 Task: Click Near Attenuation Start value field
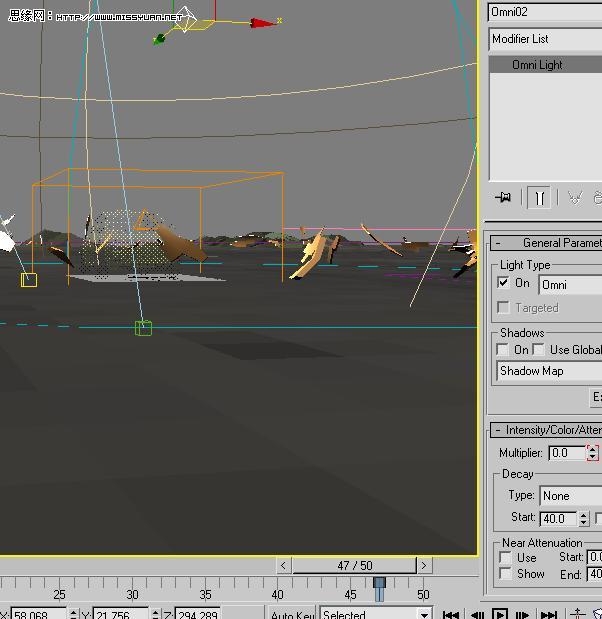click(x=594, y=557)
